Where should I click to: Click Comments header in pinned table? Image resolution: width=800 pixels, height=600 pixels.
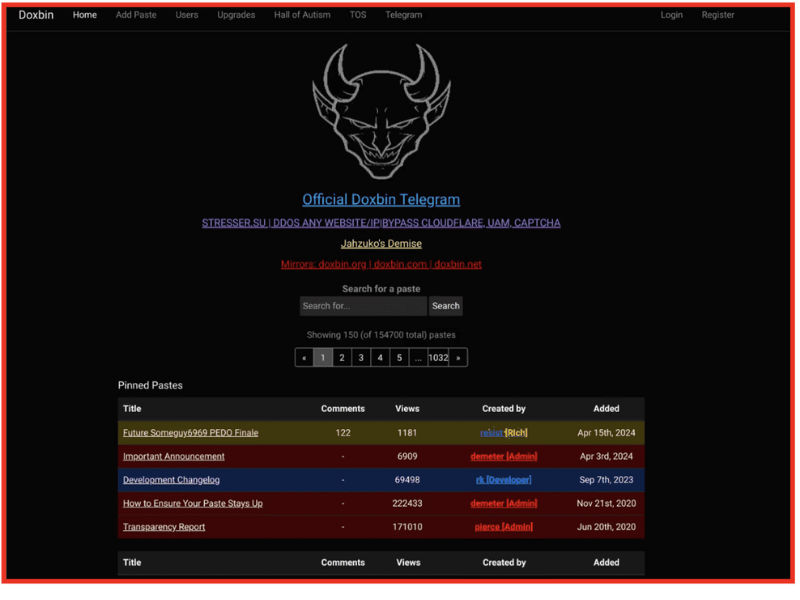[343, 409]
